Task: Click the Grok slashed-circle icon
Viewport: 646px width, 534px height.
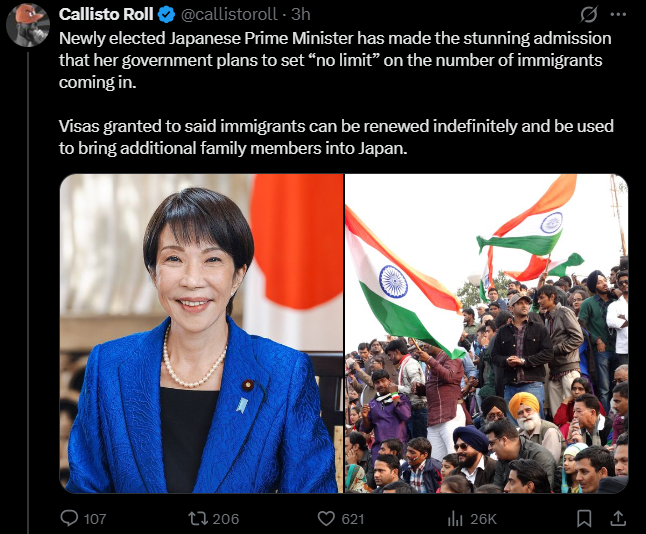Action: click(x=589, y=15)
